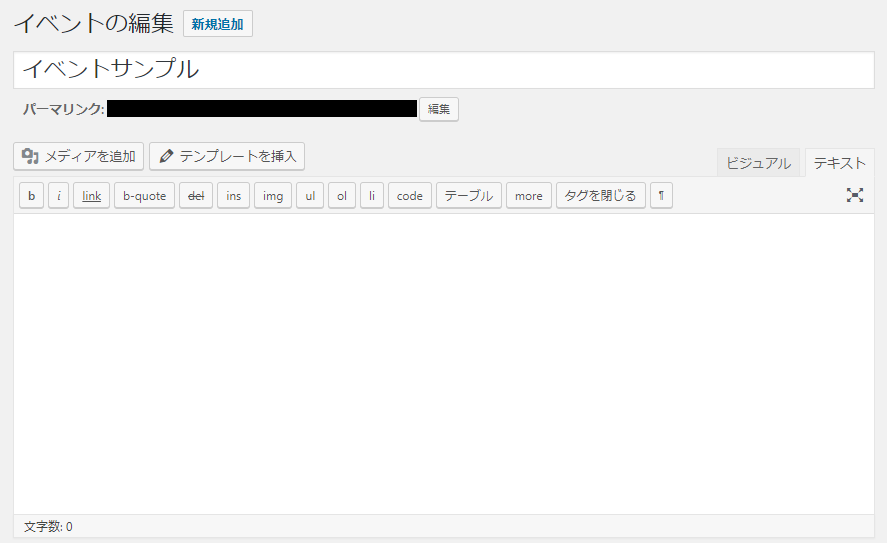The width and height of the screenshot is (887, 543).
Task: Click テンプレートを挿入 button
Action: click(x=227, y=156)
